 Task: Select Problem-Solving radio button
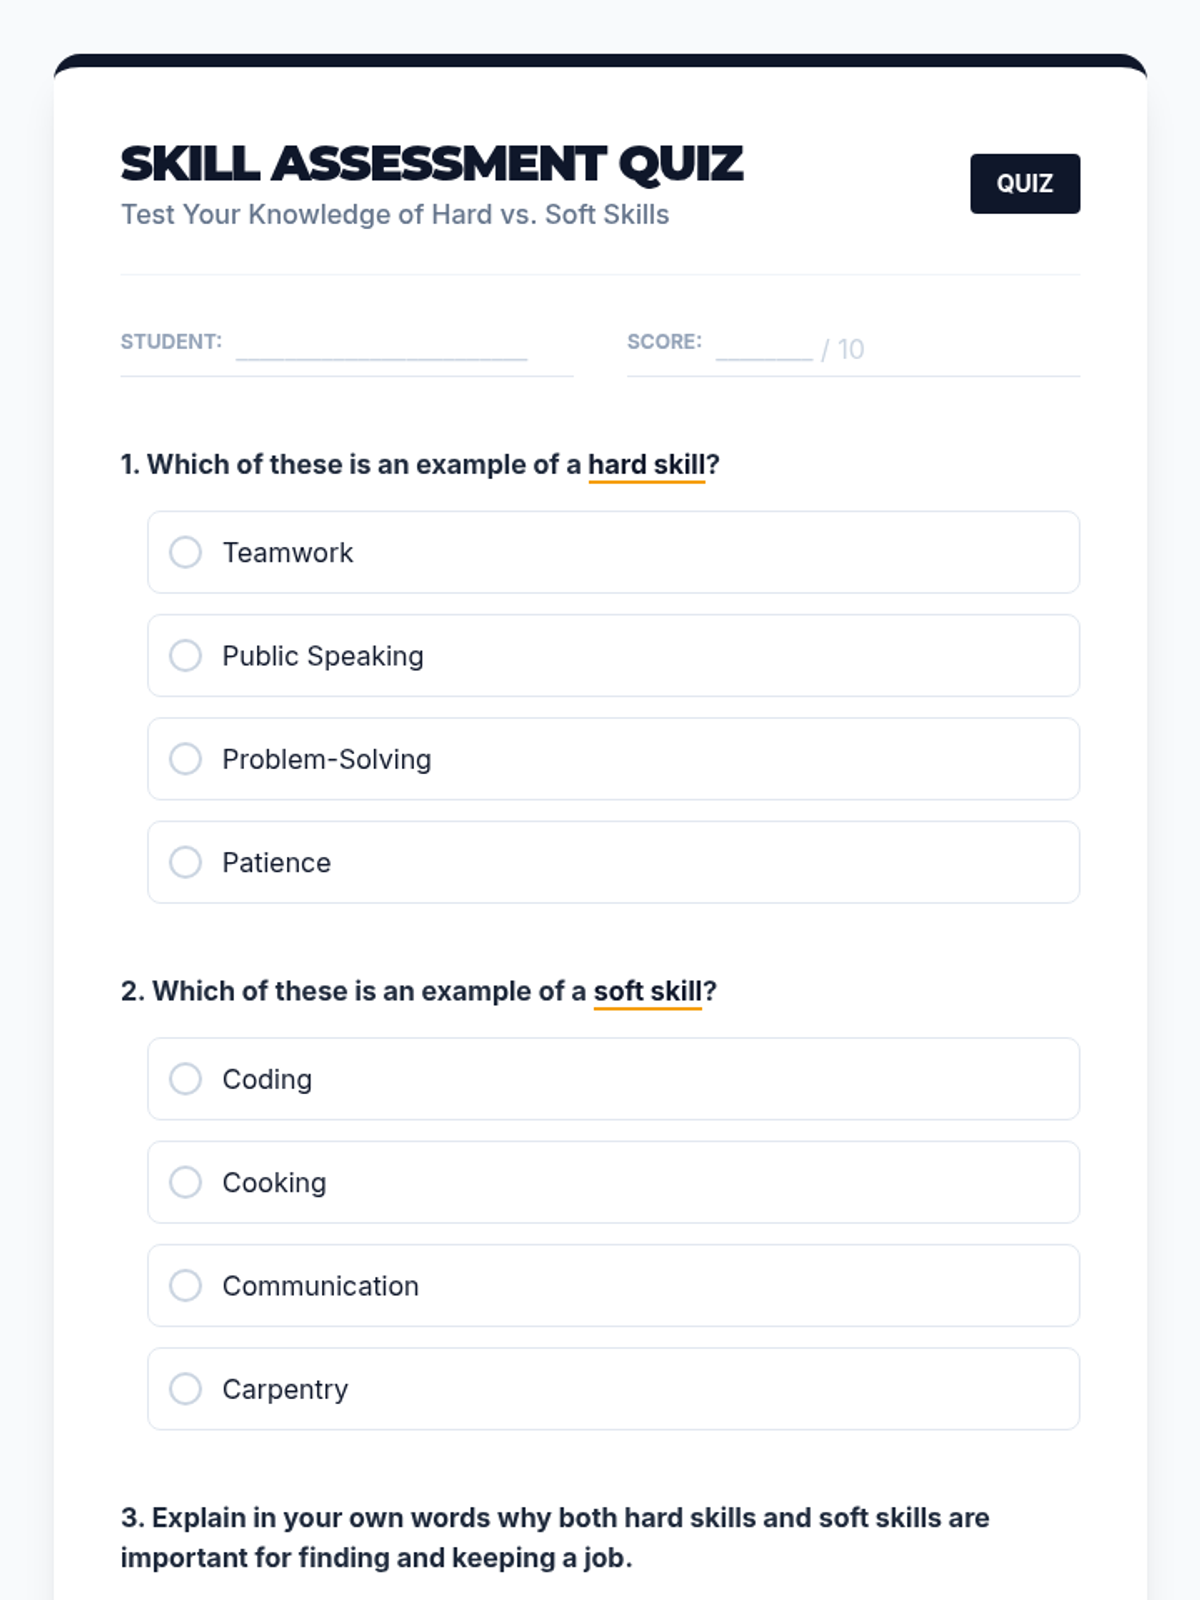click(x=185, y=759)
